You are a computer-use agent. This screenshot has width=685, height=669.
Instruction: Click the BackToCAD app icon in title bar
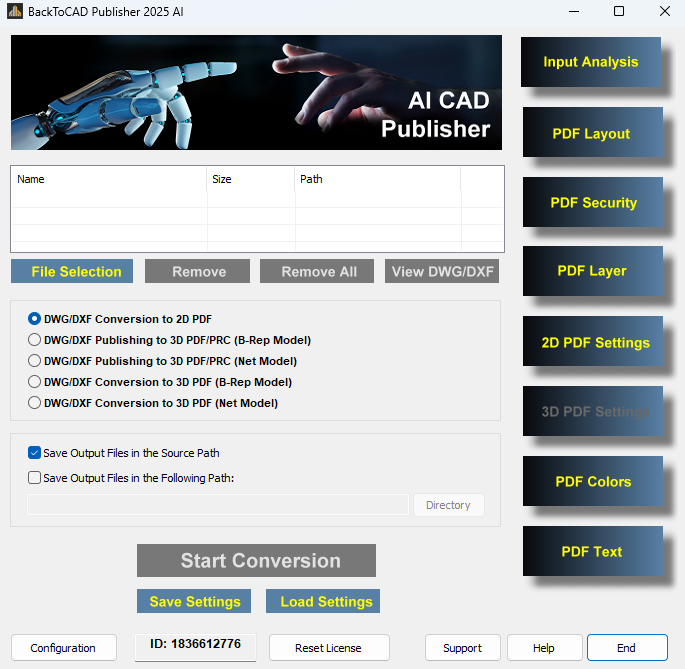point(15,11)
